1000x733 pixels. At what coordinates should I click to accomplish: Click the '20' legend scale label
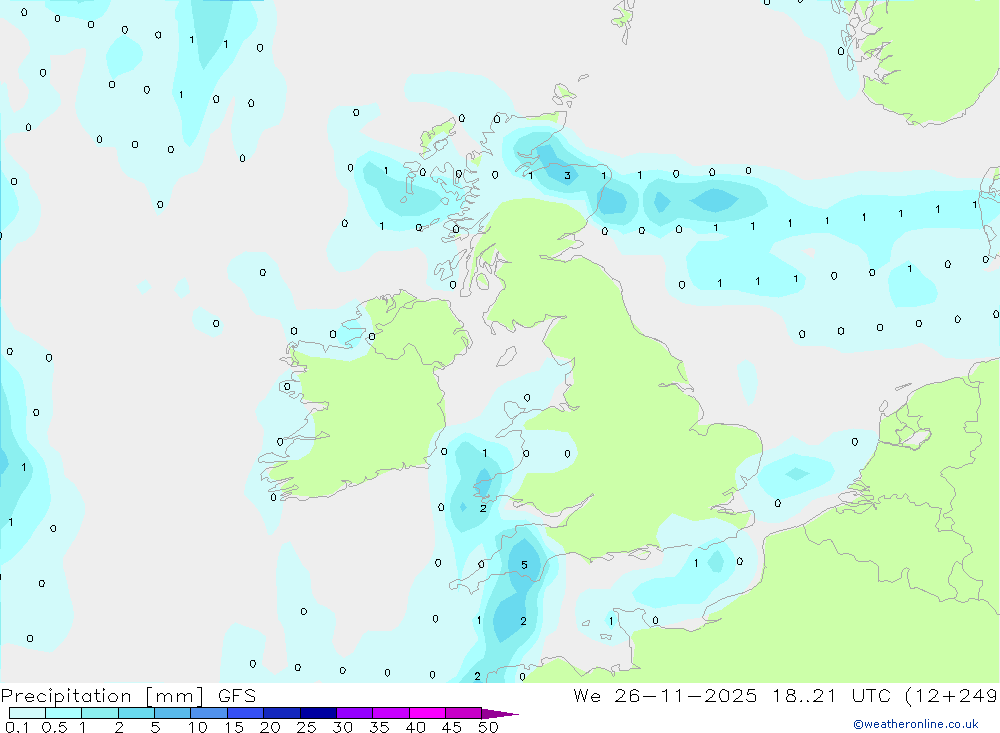[x=270, y=727]
